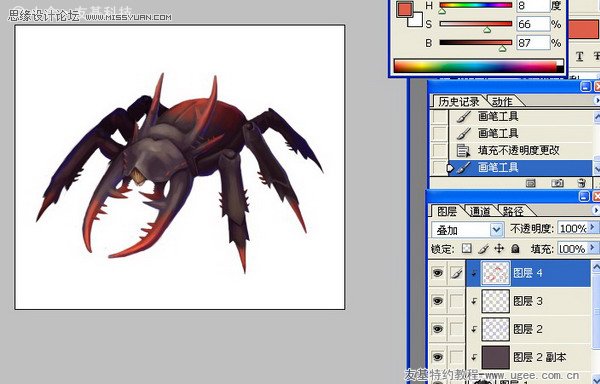Click the 填充不透明度更改 state document icon
Viewport: 600px width, 384px height.
tap(463, 150)
